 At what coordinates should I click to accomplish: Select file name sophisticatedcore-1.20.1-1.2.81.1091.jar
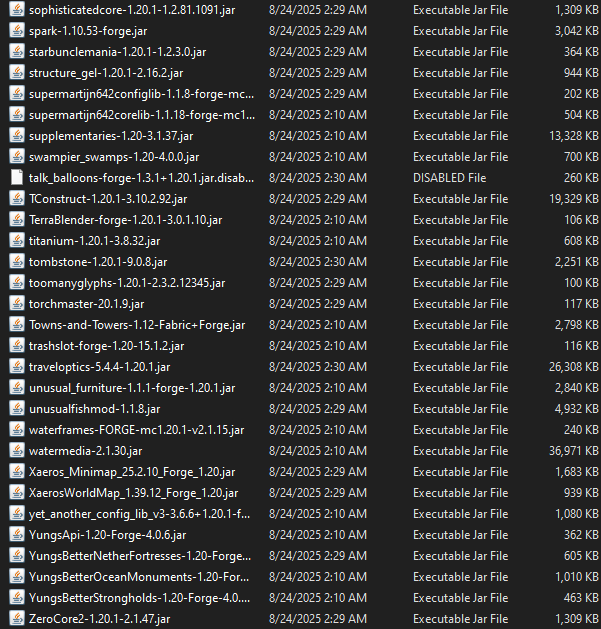click(132, 10)
